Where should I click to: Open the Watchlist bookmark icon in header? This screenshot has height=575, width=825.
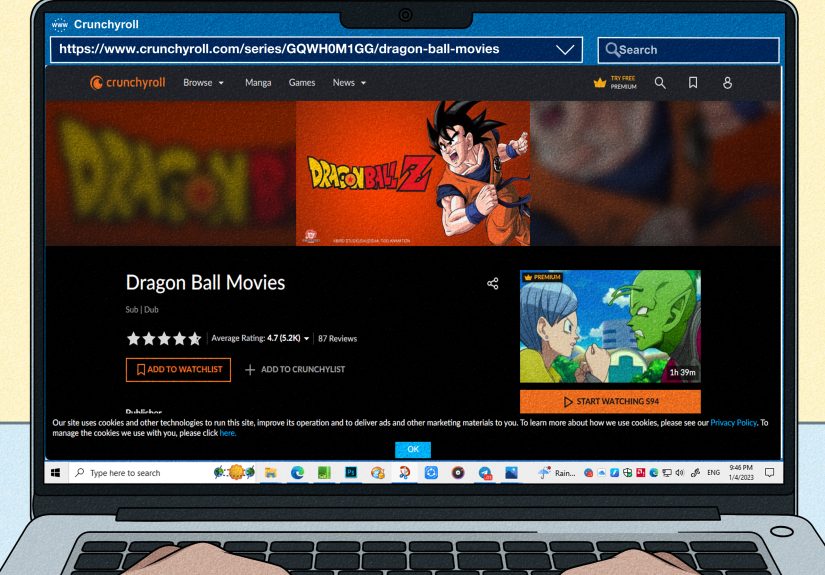click(x=693, y=83)
